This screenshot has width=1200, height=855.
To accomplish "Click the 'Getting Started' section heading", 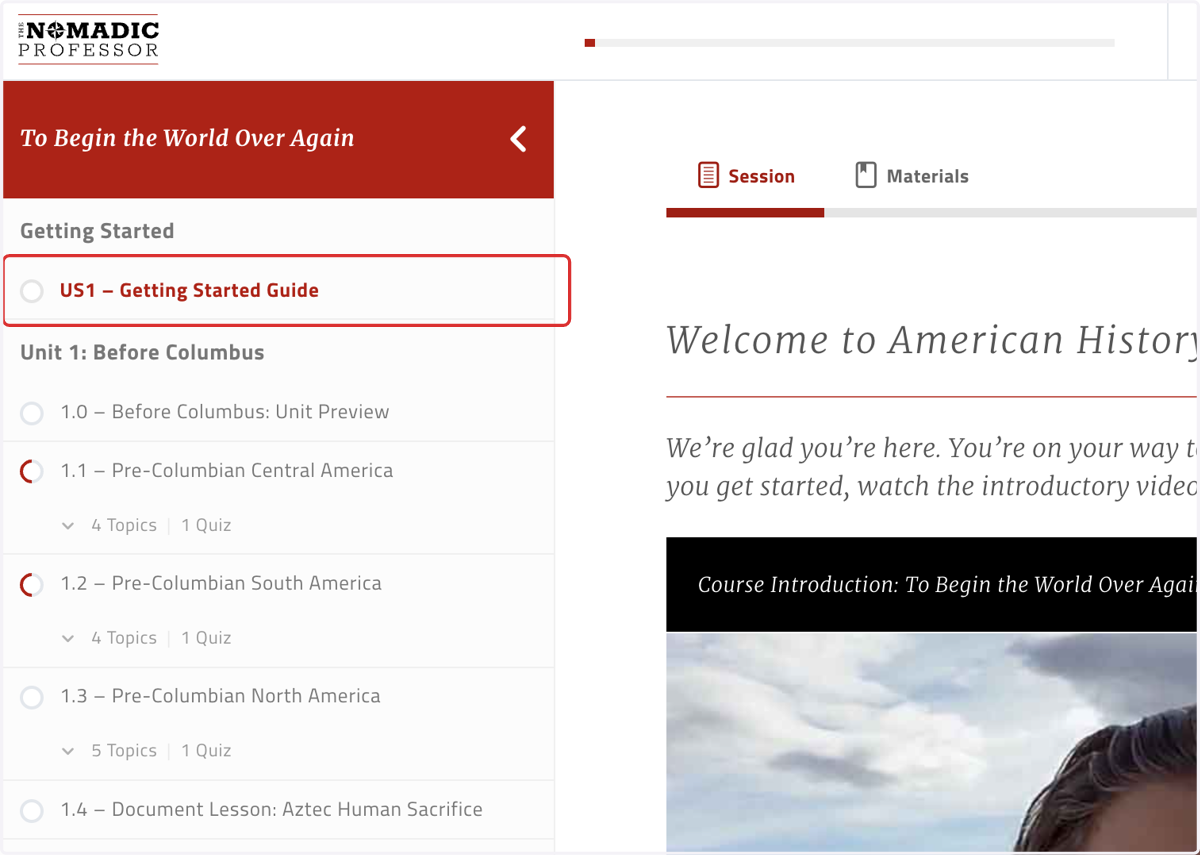I will 97,231.
